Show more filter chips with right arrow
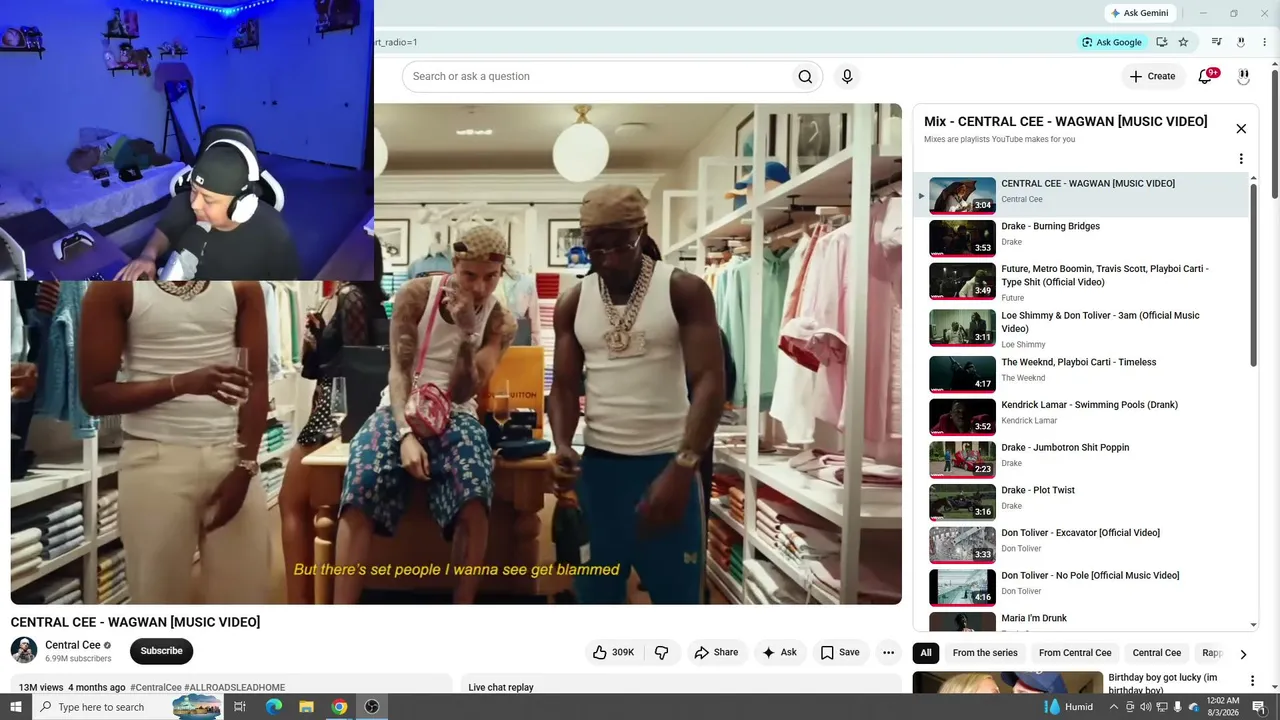 (1243, 654)
